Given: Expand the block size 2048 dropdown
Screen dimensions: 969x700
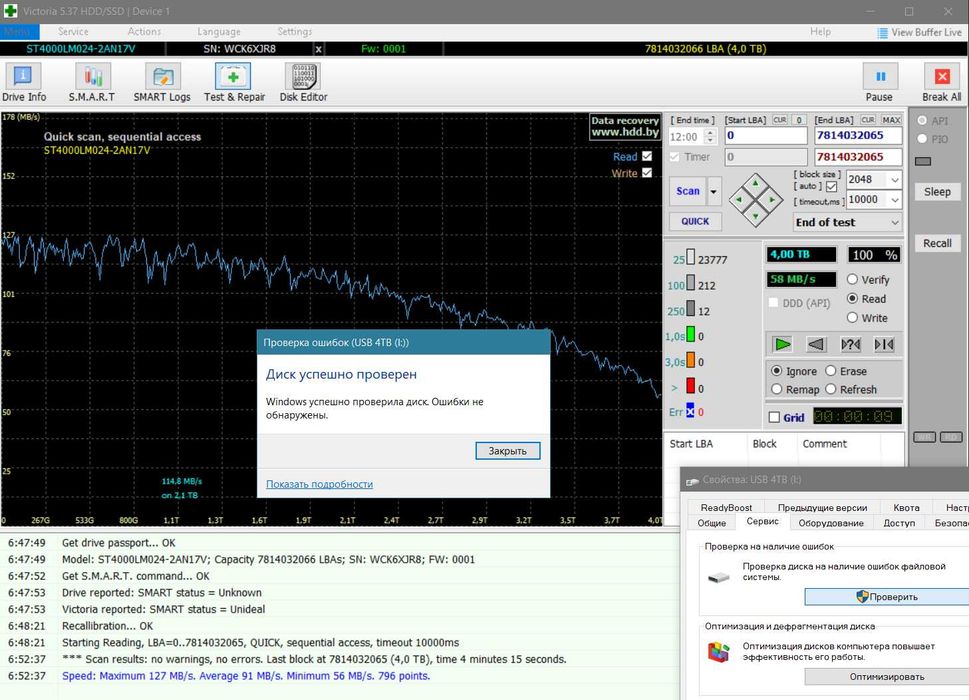Looking at the screenshot, I should pyautogui.click(x=894, y=180).
